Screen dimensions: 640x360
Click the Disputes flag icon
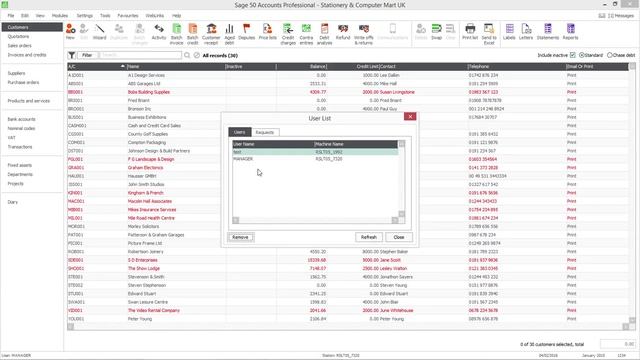pos(247,31)
